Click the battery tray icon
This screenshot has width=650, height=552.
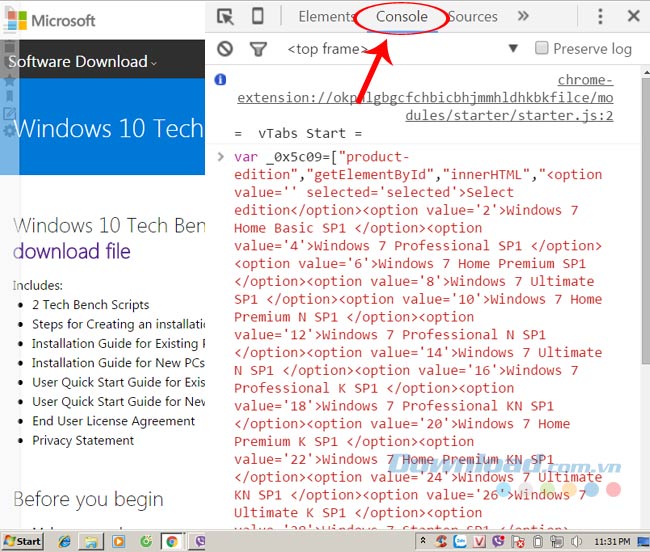coord(538,541)
